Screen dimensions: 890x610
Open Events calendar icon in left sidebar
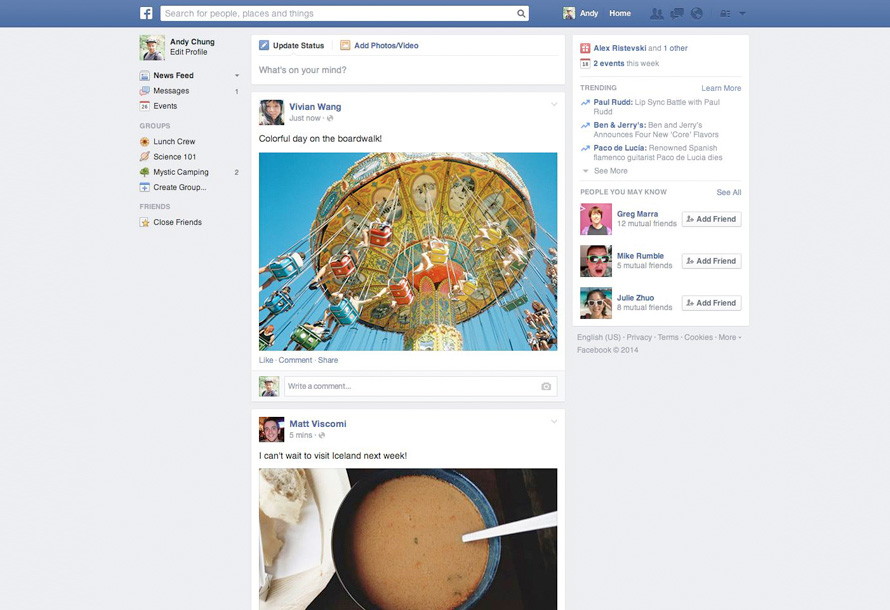click(x=145, y=106)
